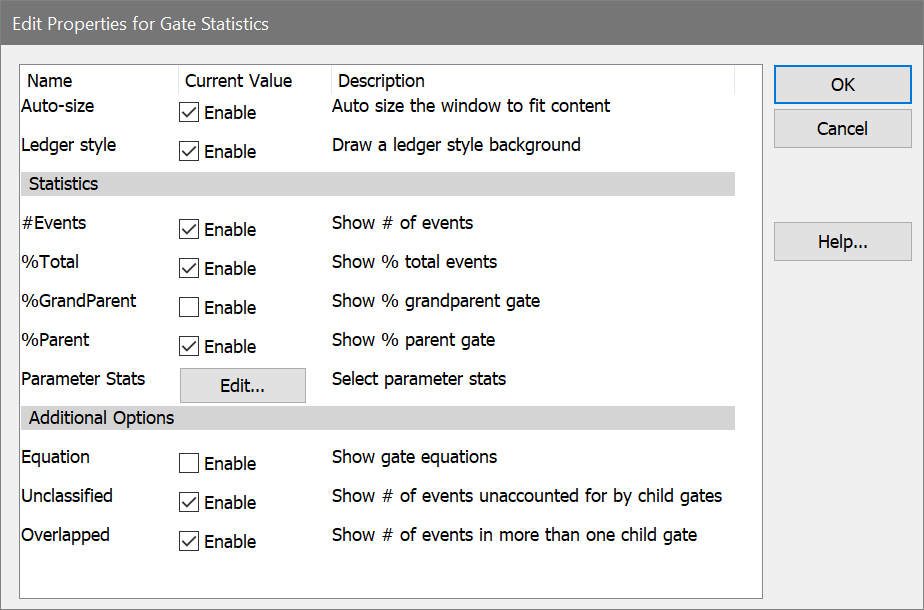The image size is (924, 610).
Task: Click the Name column header
Action: (50, 81)
